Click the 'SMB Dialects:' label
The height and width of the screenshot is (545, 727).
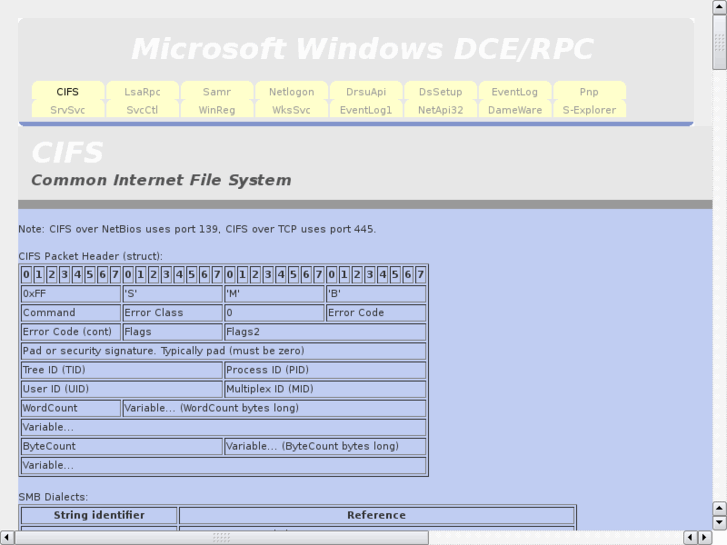(53, 497)
